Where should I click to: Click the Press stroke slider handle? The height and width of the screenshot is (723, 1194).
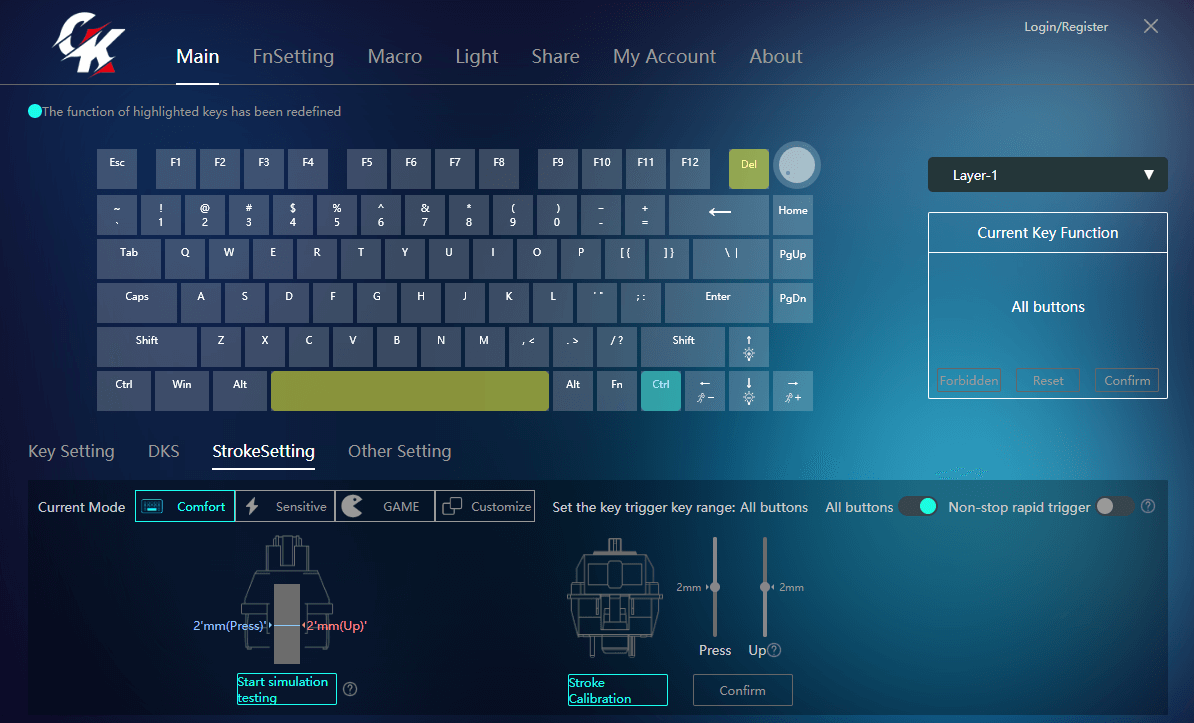tap(715, 587)
